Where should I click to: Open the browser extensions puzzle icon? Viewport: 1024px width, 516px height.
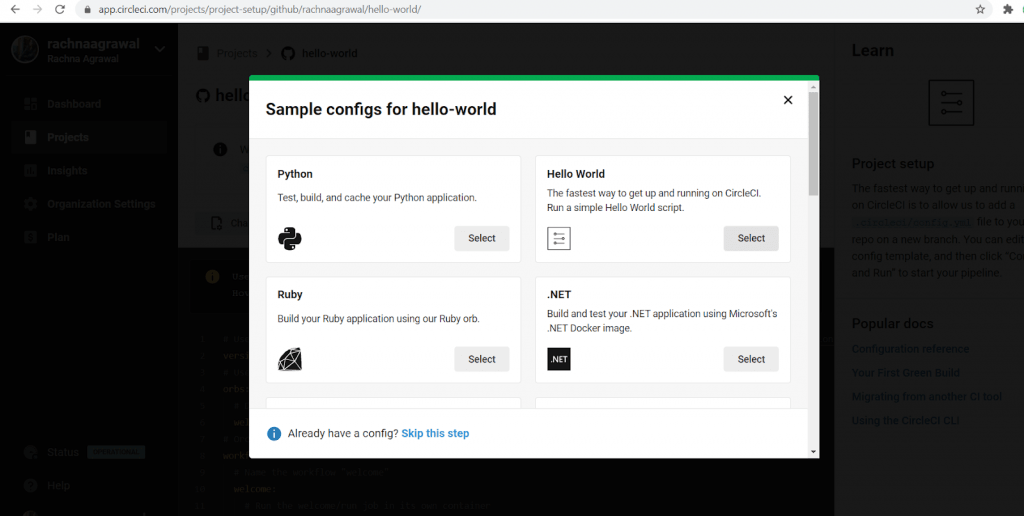tap(1007, 9)
